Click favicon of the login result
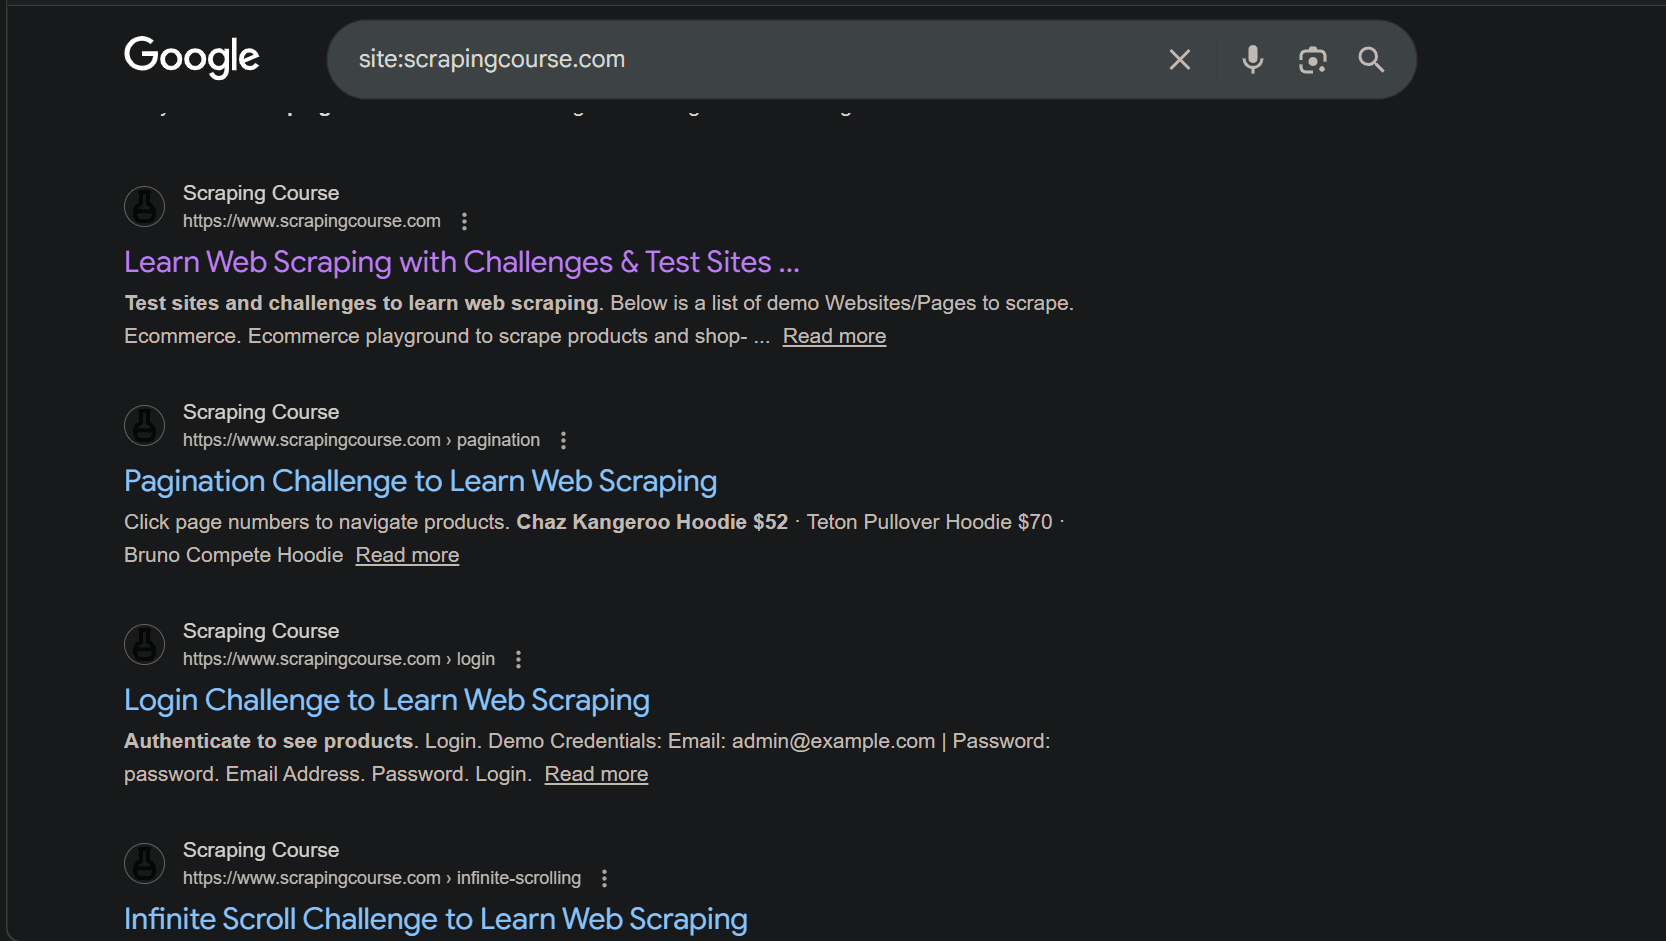This screenshot has height=941, width=1666. coord(144,644)
